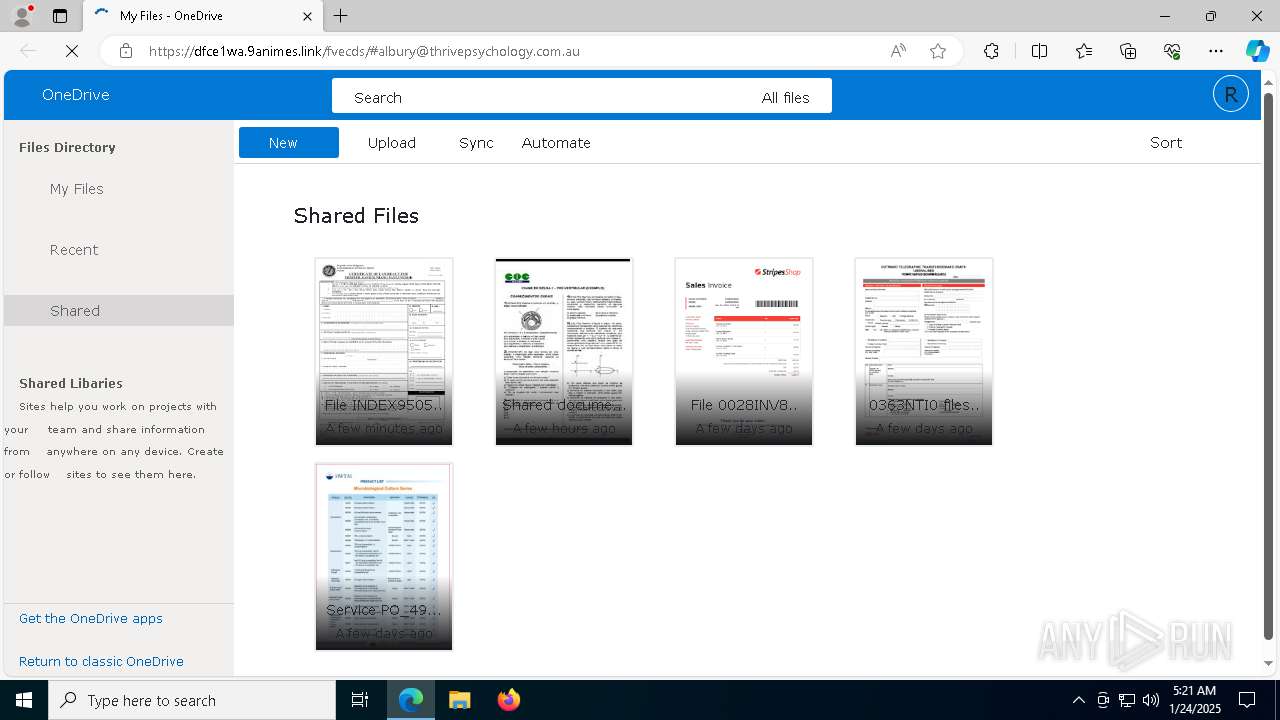This screenshot has height=720, width=1280.
Task: Open the Shared document thumbnail
Action: (564, 351)
